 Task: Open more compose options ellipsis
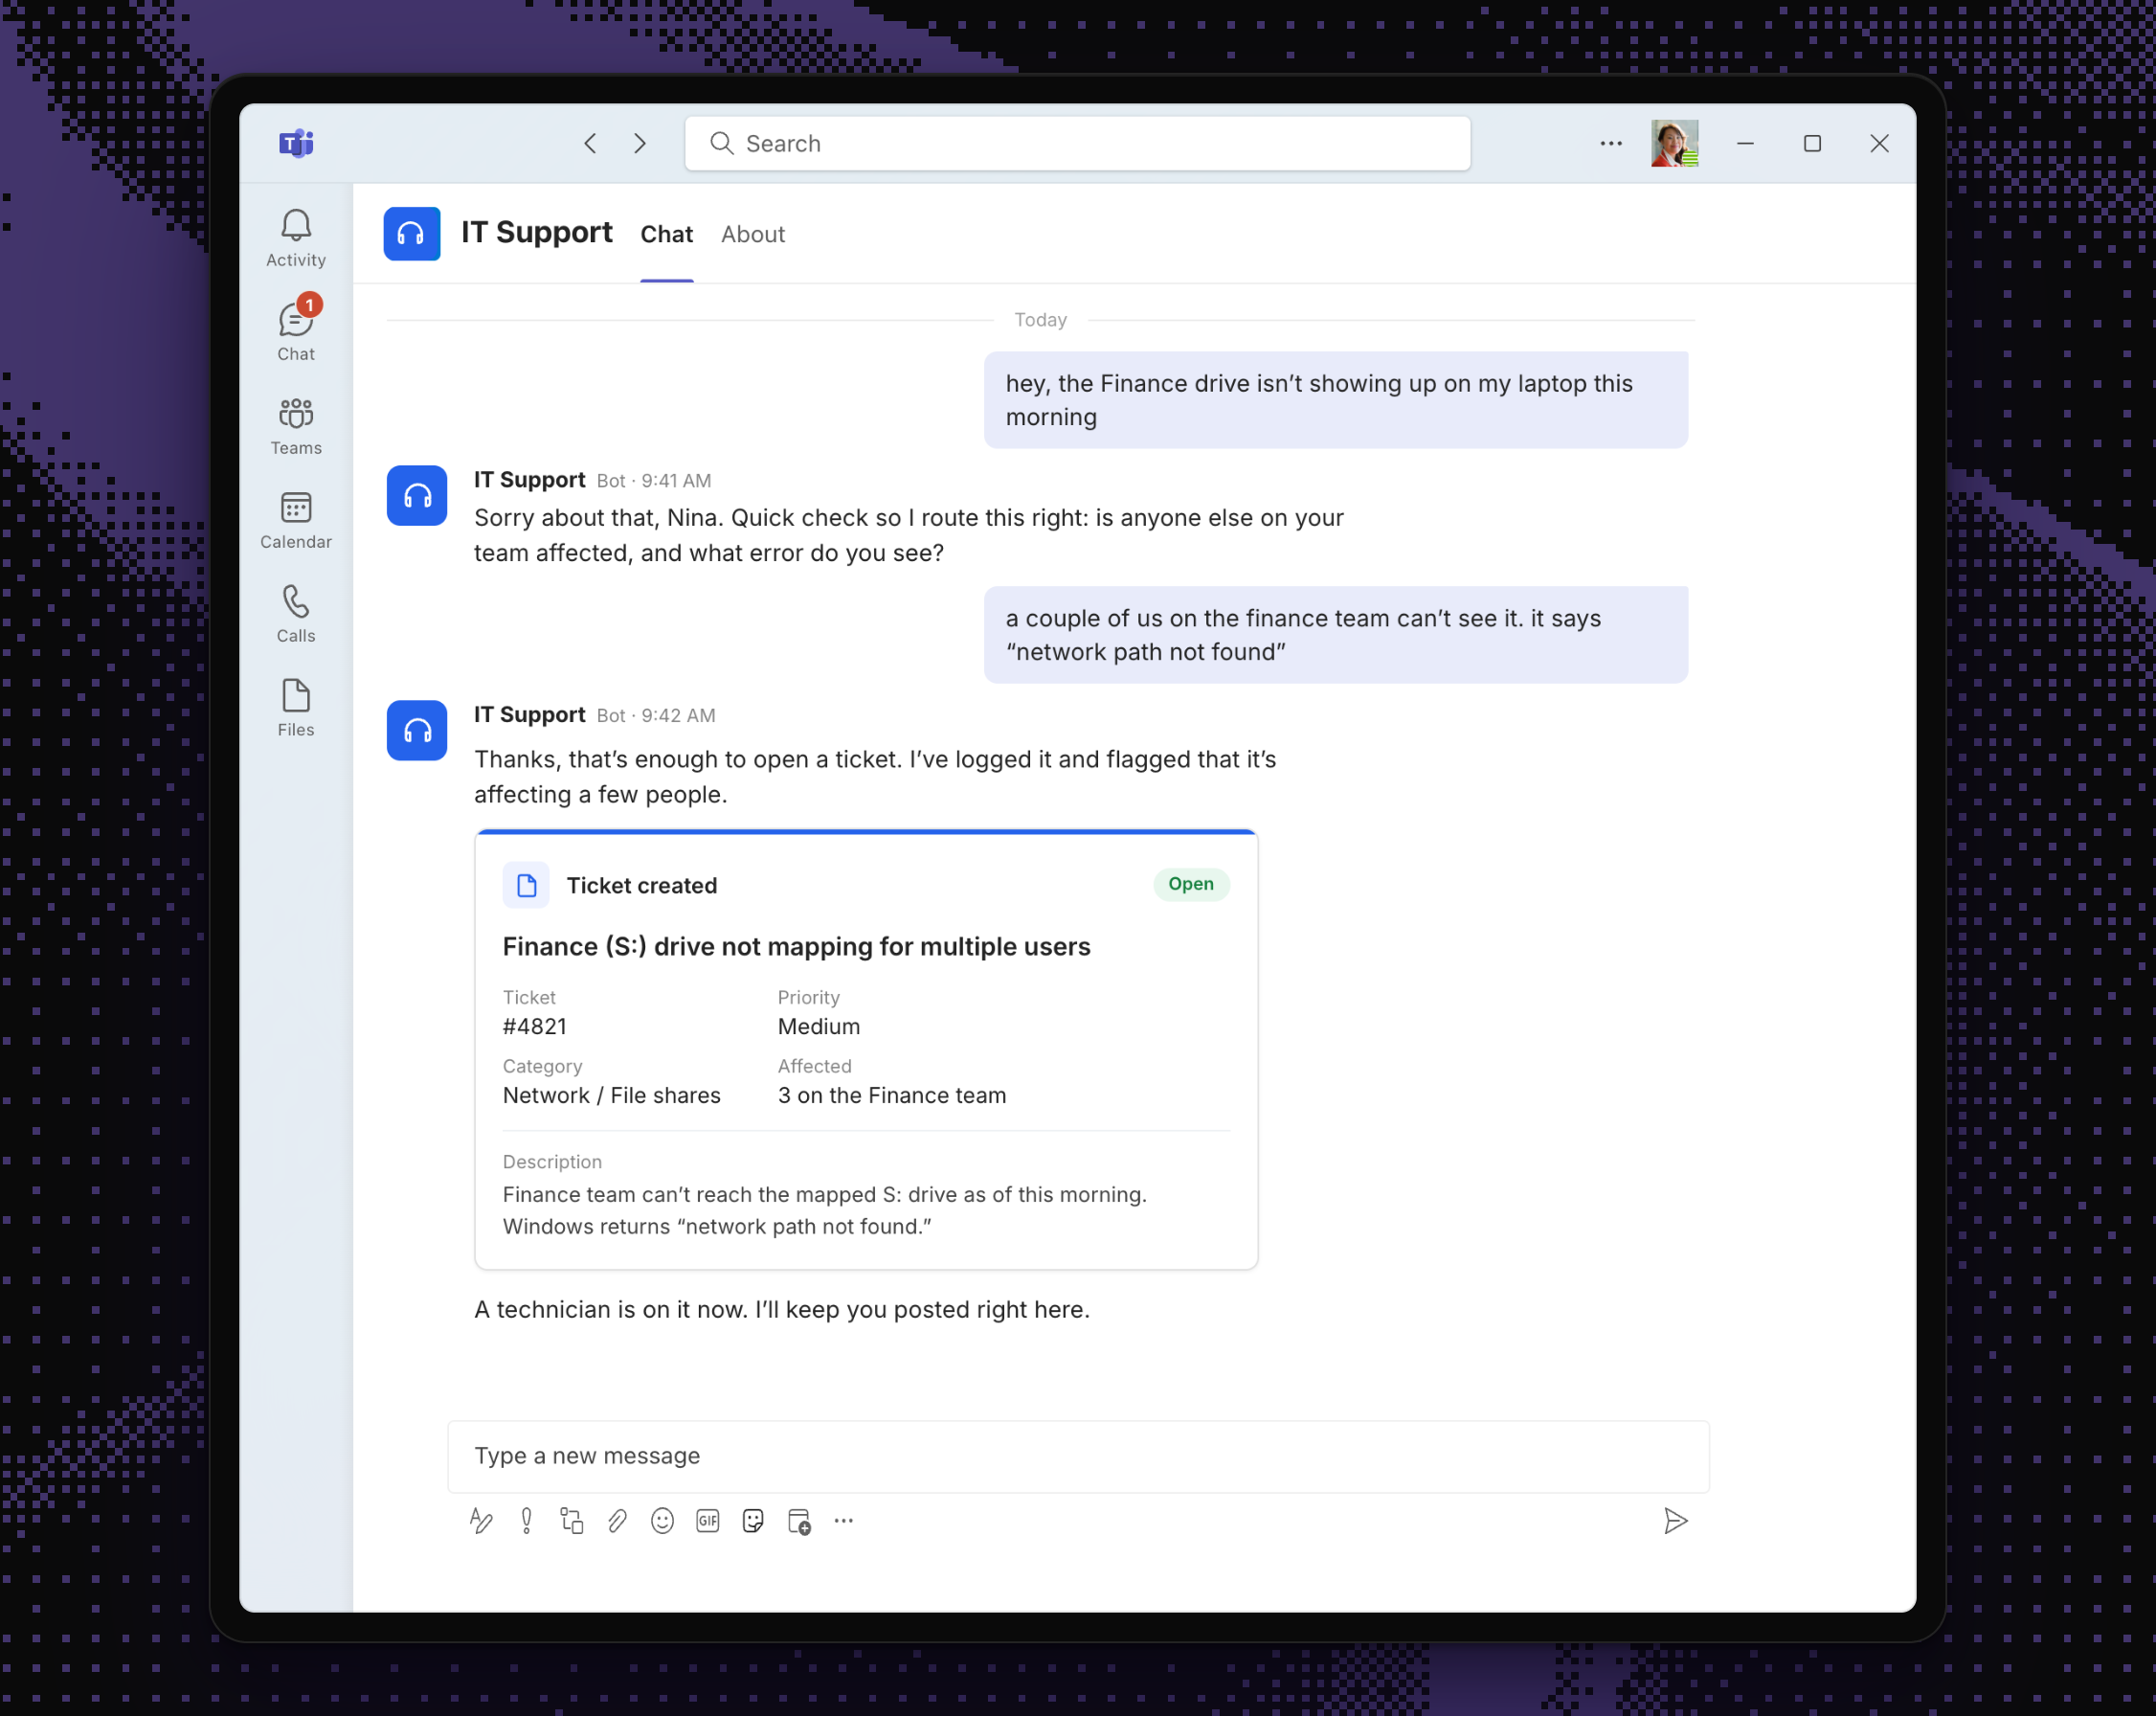[x=844, y=1521]
